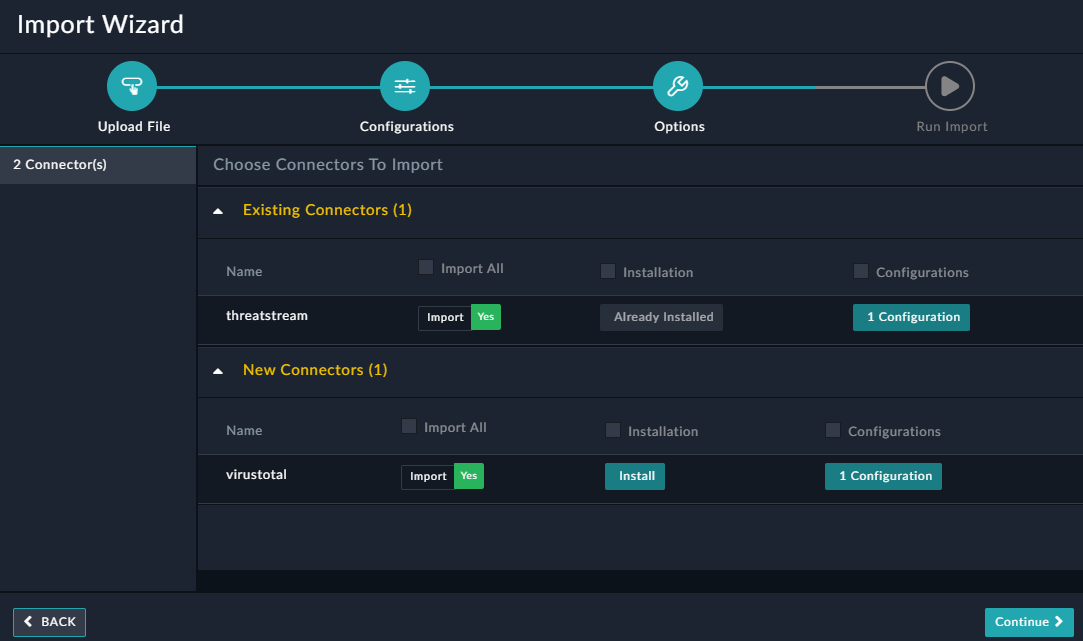Click the New Connectors (1) heading
The height and width of the screenshot is (641, 1083).
click(315, 370)
